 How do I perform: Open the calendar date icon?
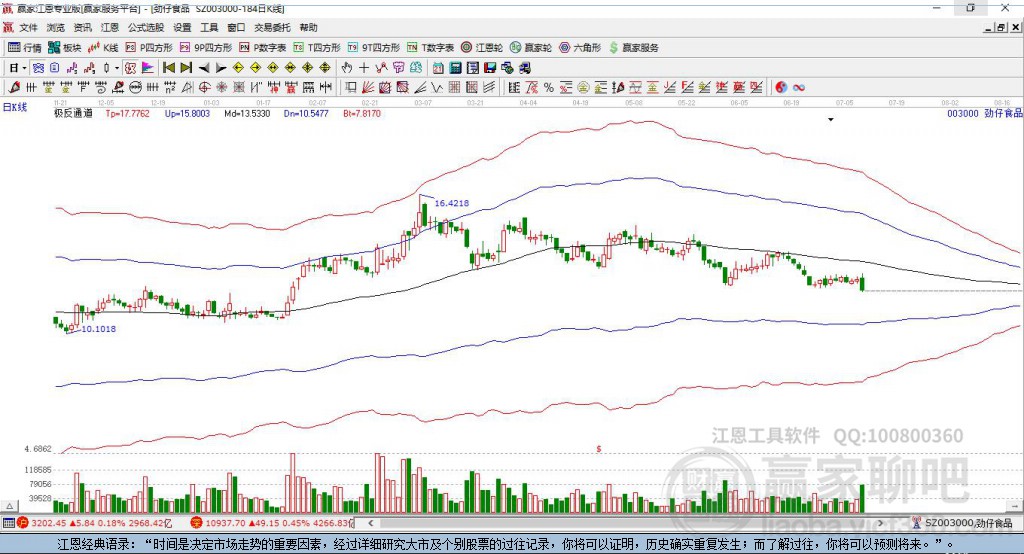(x=438, y=68)
